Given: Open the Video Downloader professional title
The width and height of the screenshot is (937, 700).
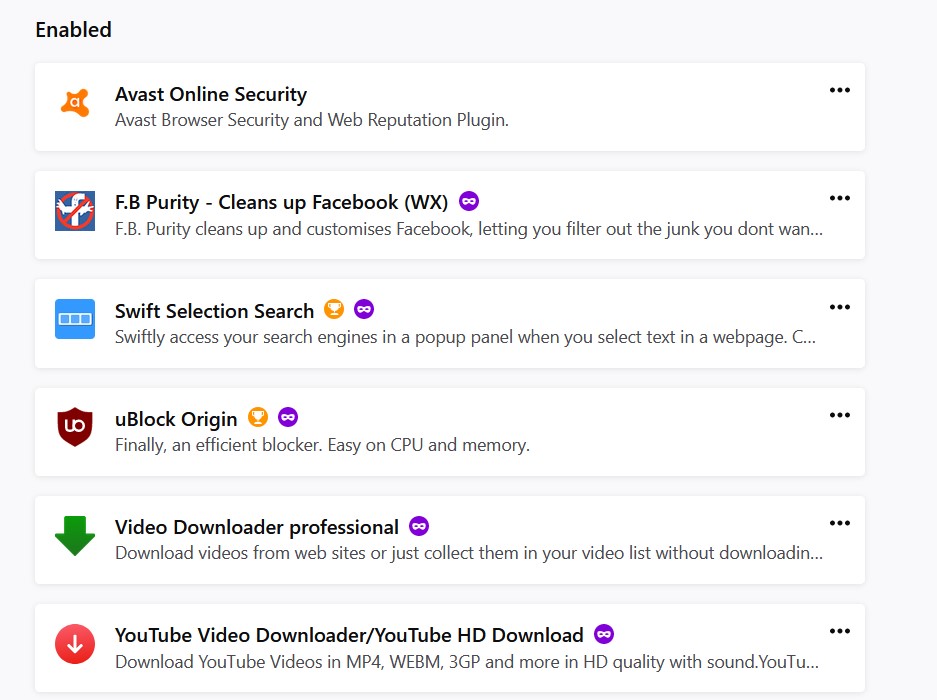Looking at the screenshot, I should click(x=257, y=527).
